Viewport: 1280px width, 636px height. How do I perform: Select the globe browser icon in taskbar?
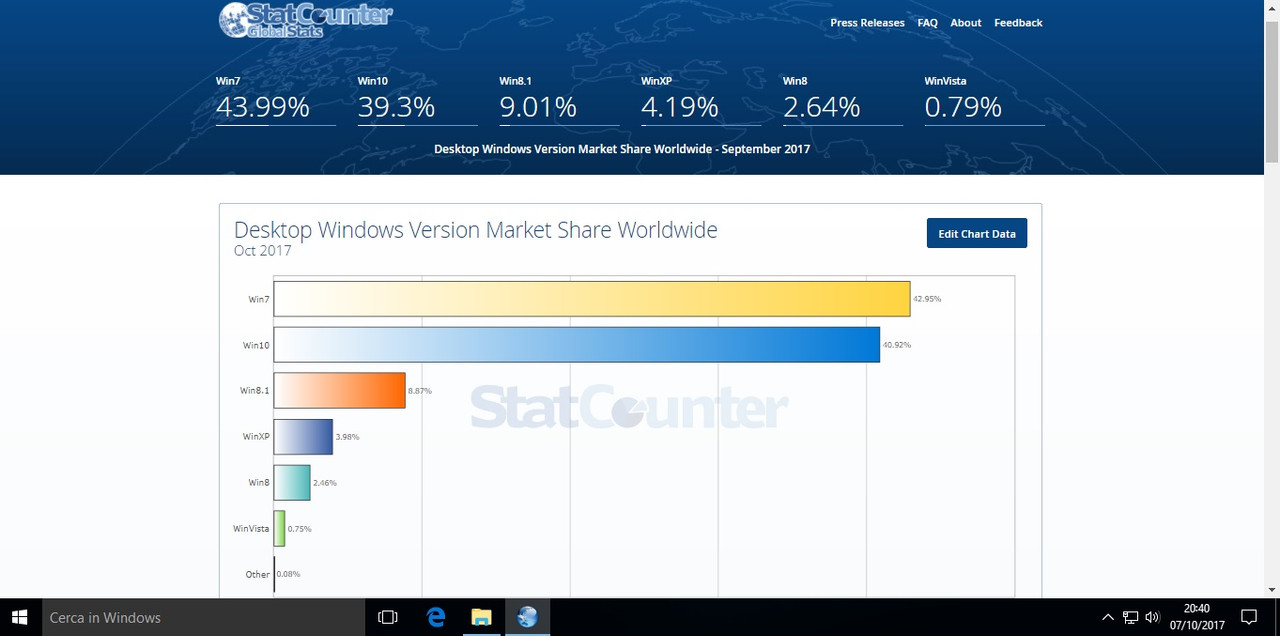coord(527,617)
